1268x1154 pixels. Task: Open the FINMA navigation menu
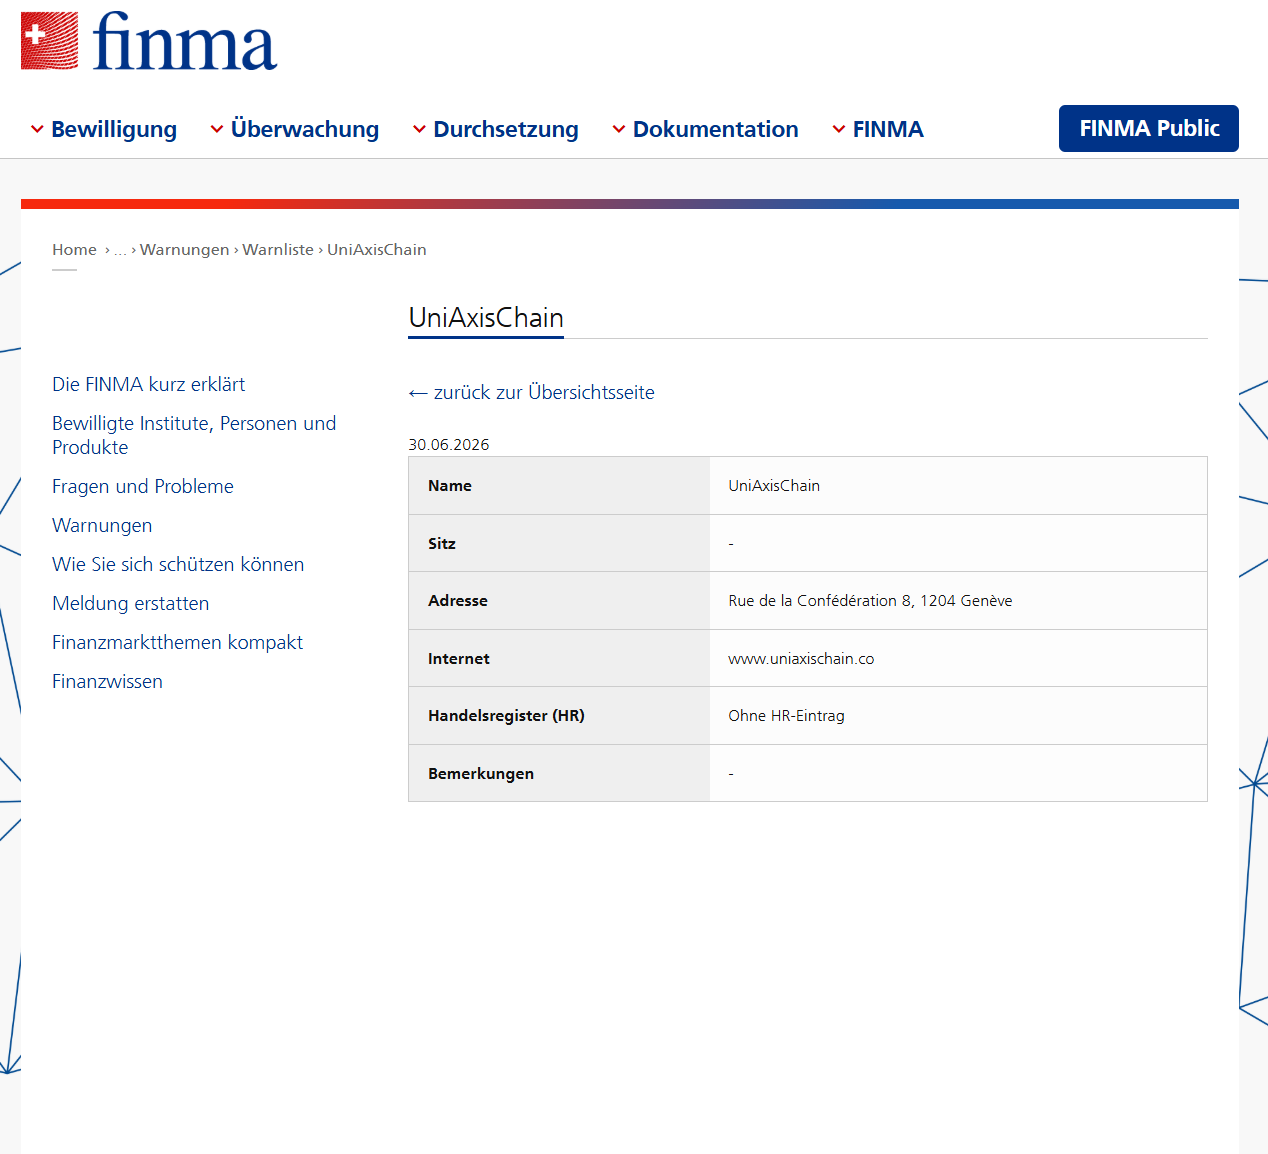pyautogui.click(x=877, y=129)
